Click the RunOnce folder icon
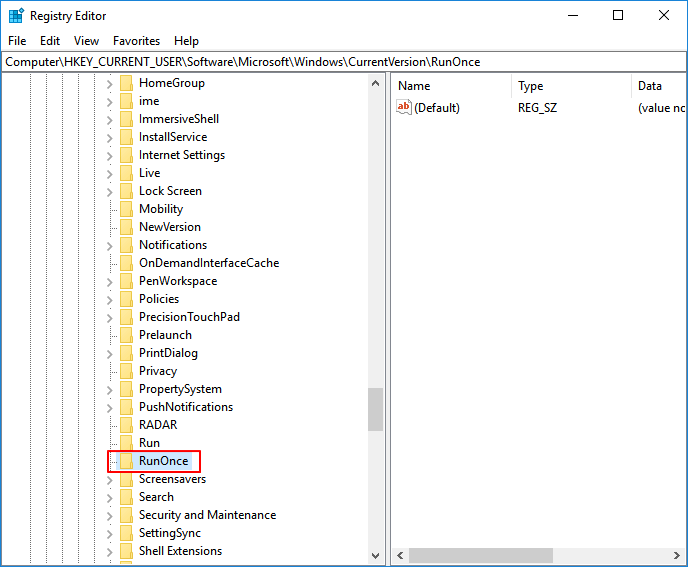 (126, 461)
